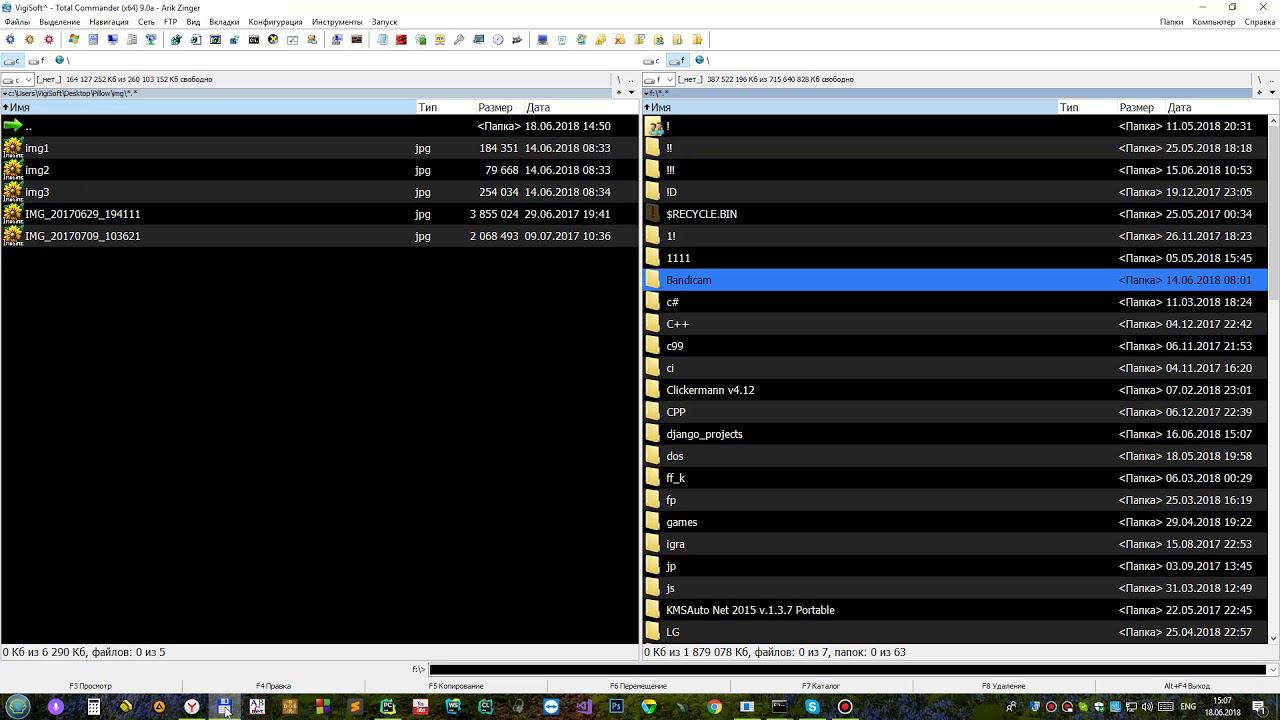Image resolution: width=1280 pixels, height=720 pixels.
Task: Click the Windows flag toolbar icon
Action: click(x=74, y=40)
